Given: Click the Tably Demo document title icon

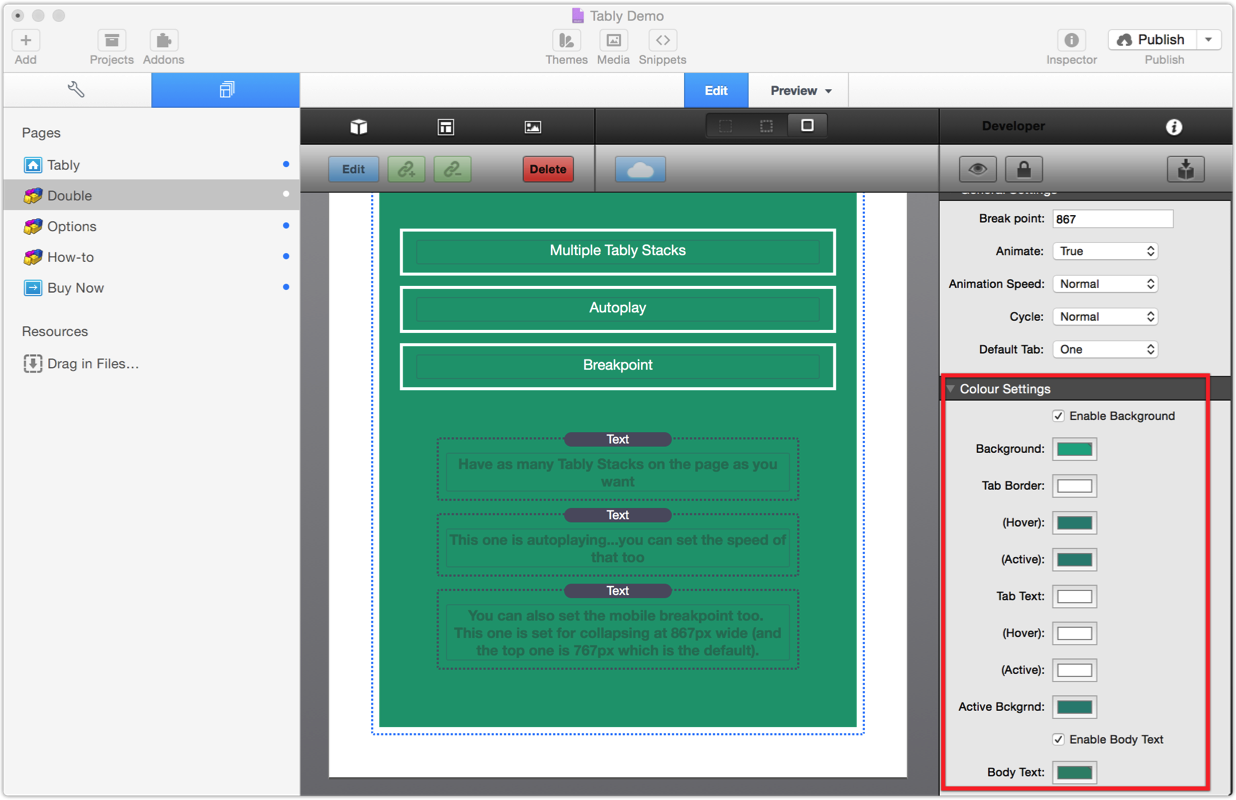Looking at the screenshot, I should tap(577, 16).
